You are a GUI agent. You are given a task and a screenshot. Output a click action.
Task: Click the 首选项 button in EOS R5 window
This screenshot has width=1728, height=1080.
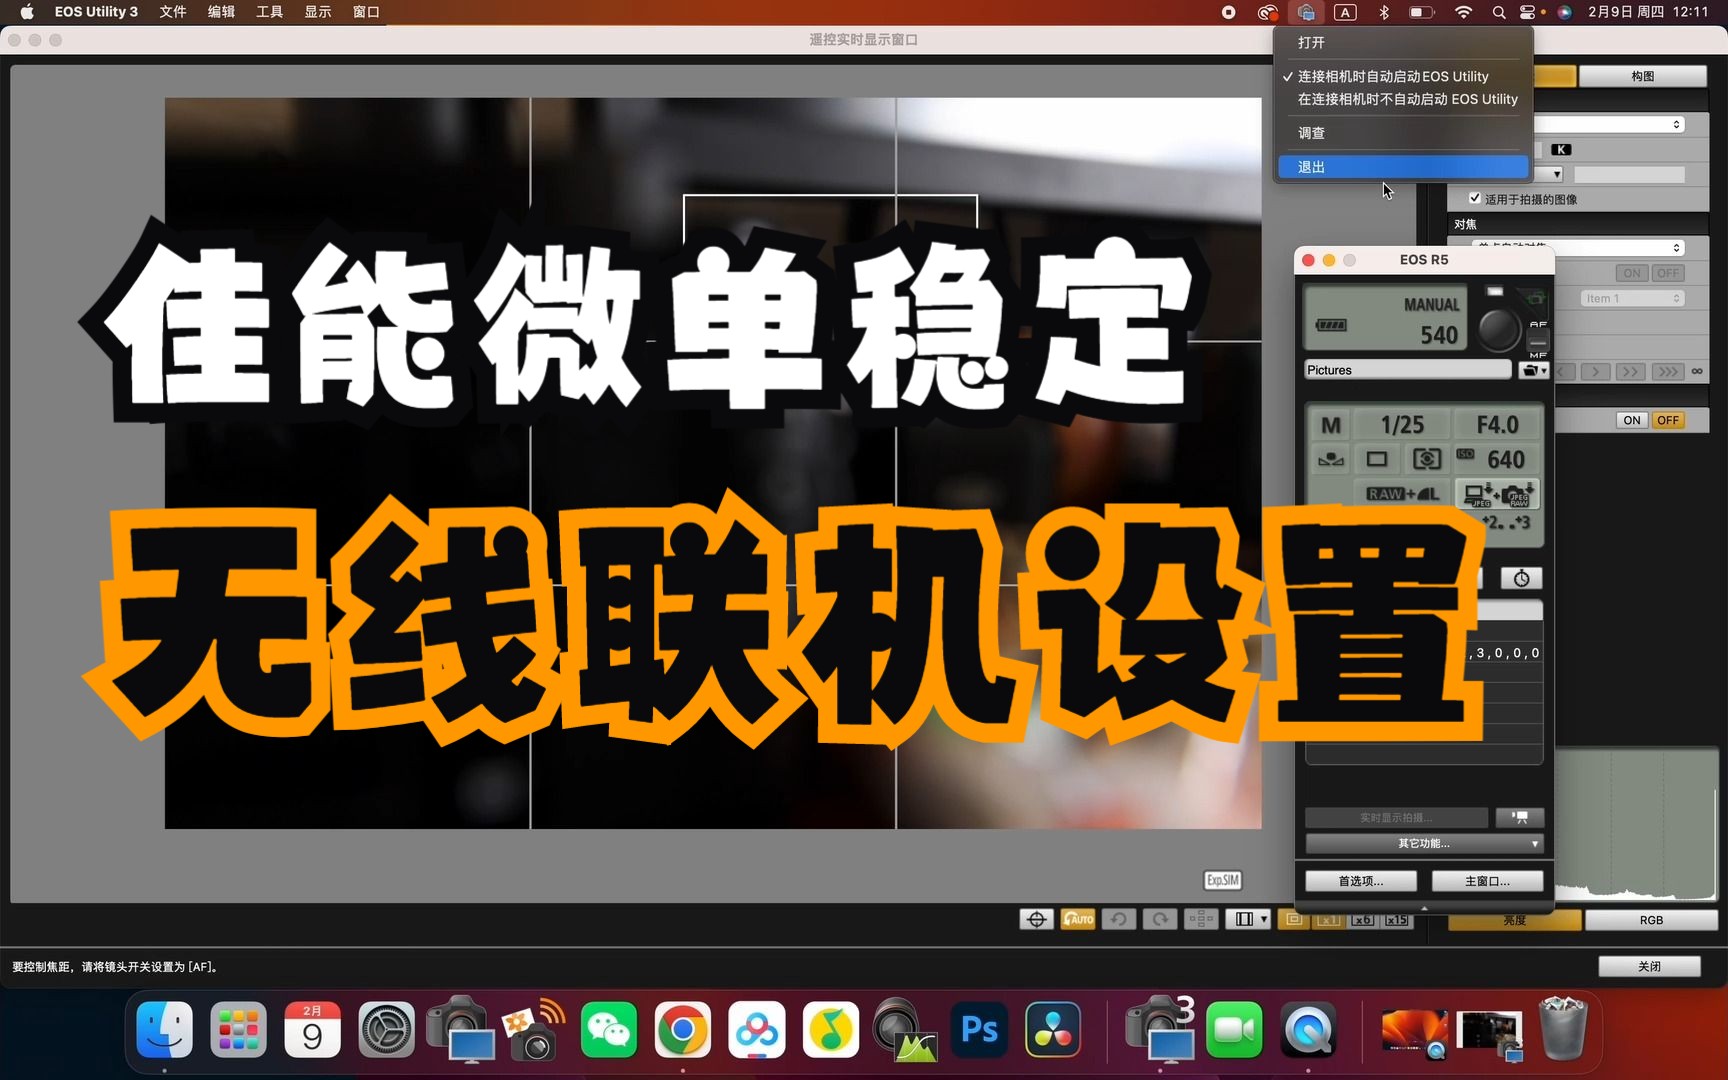1359,881
